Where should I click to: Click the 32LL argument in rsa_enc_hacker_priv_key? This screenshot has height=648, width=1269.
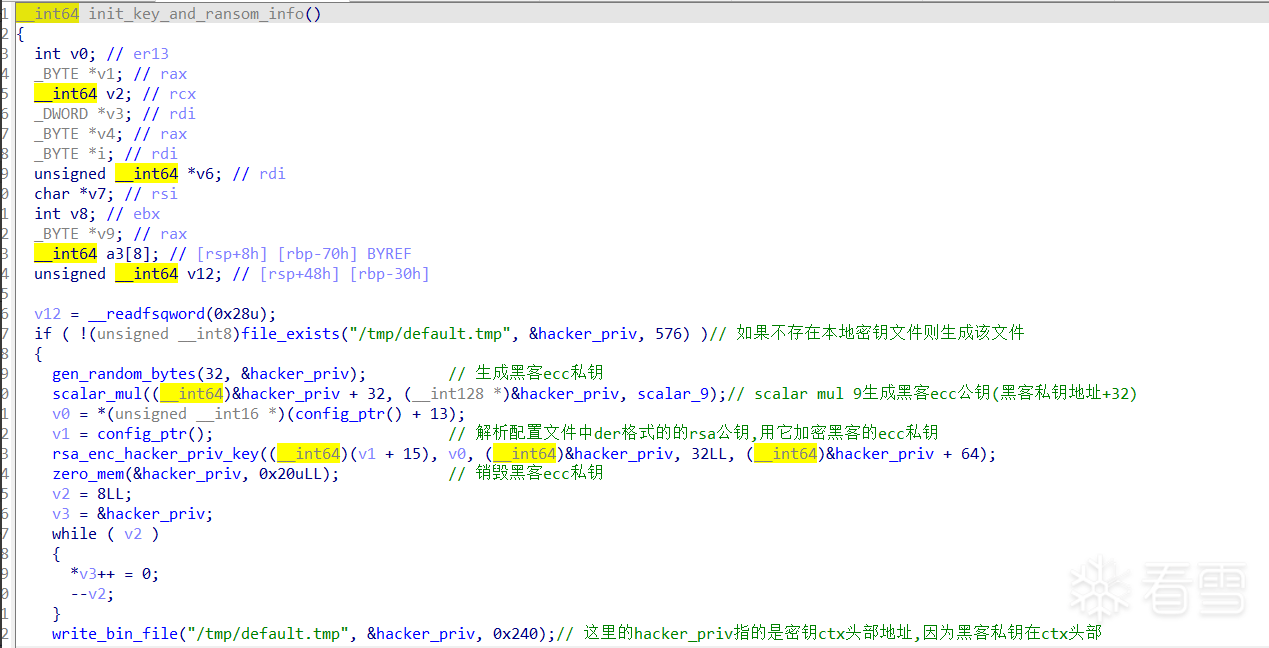pyautogui.click(x=710, y=454)
